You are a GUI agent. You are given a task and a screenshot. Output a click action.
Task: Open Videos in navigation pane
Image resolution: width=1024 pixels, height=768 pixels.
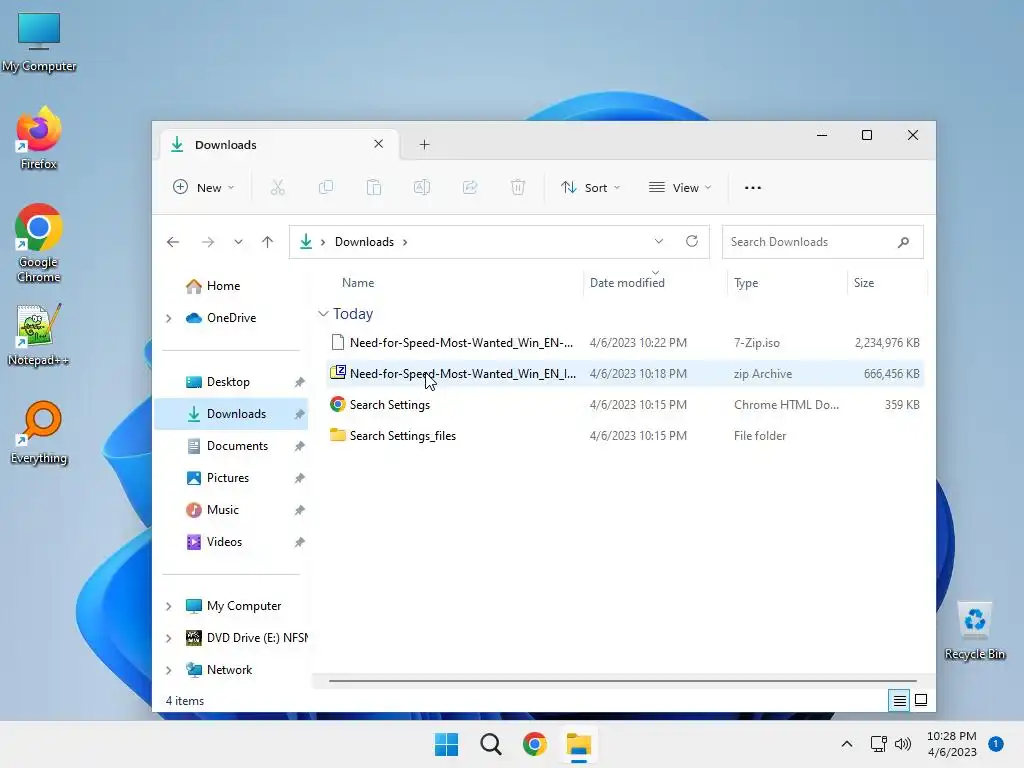[224, 542]
